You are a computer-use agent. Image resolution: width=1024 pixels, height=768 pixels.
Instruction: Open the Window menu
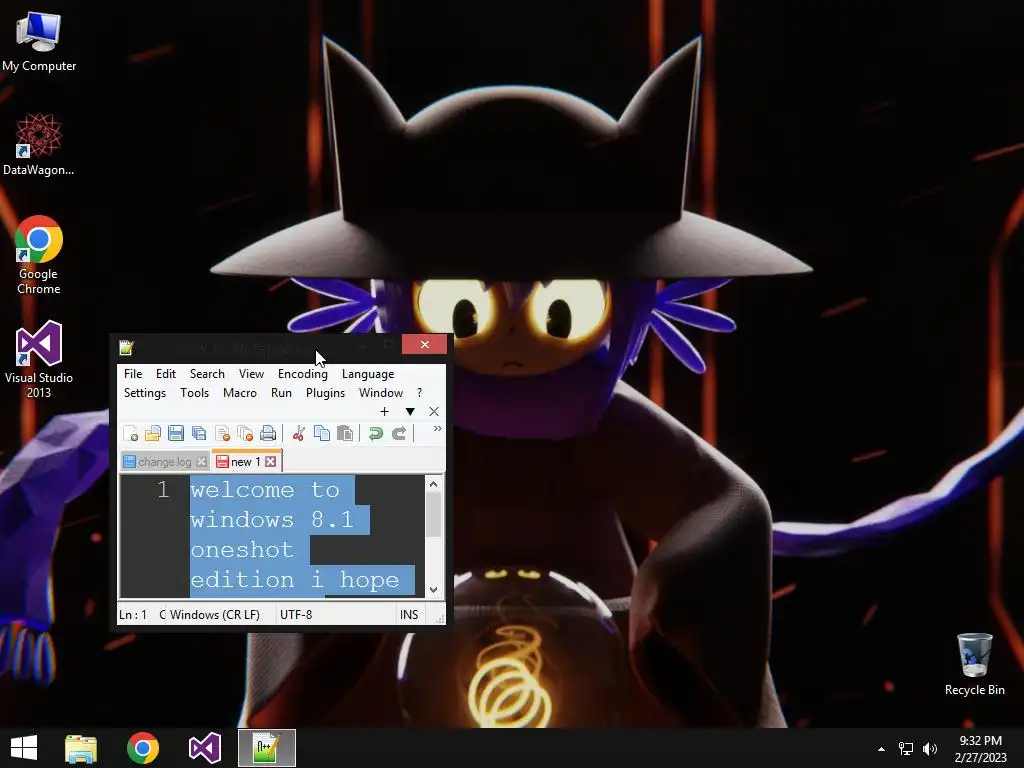[x=381, y=392]
